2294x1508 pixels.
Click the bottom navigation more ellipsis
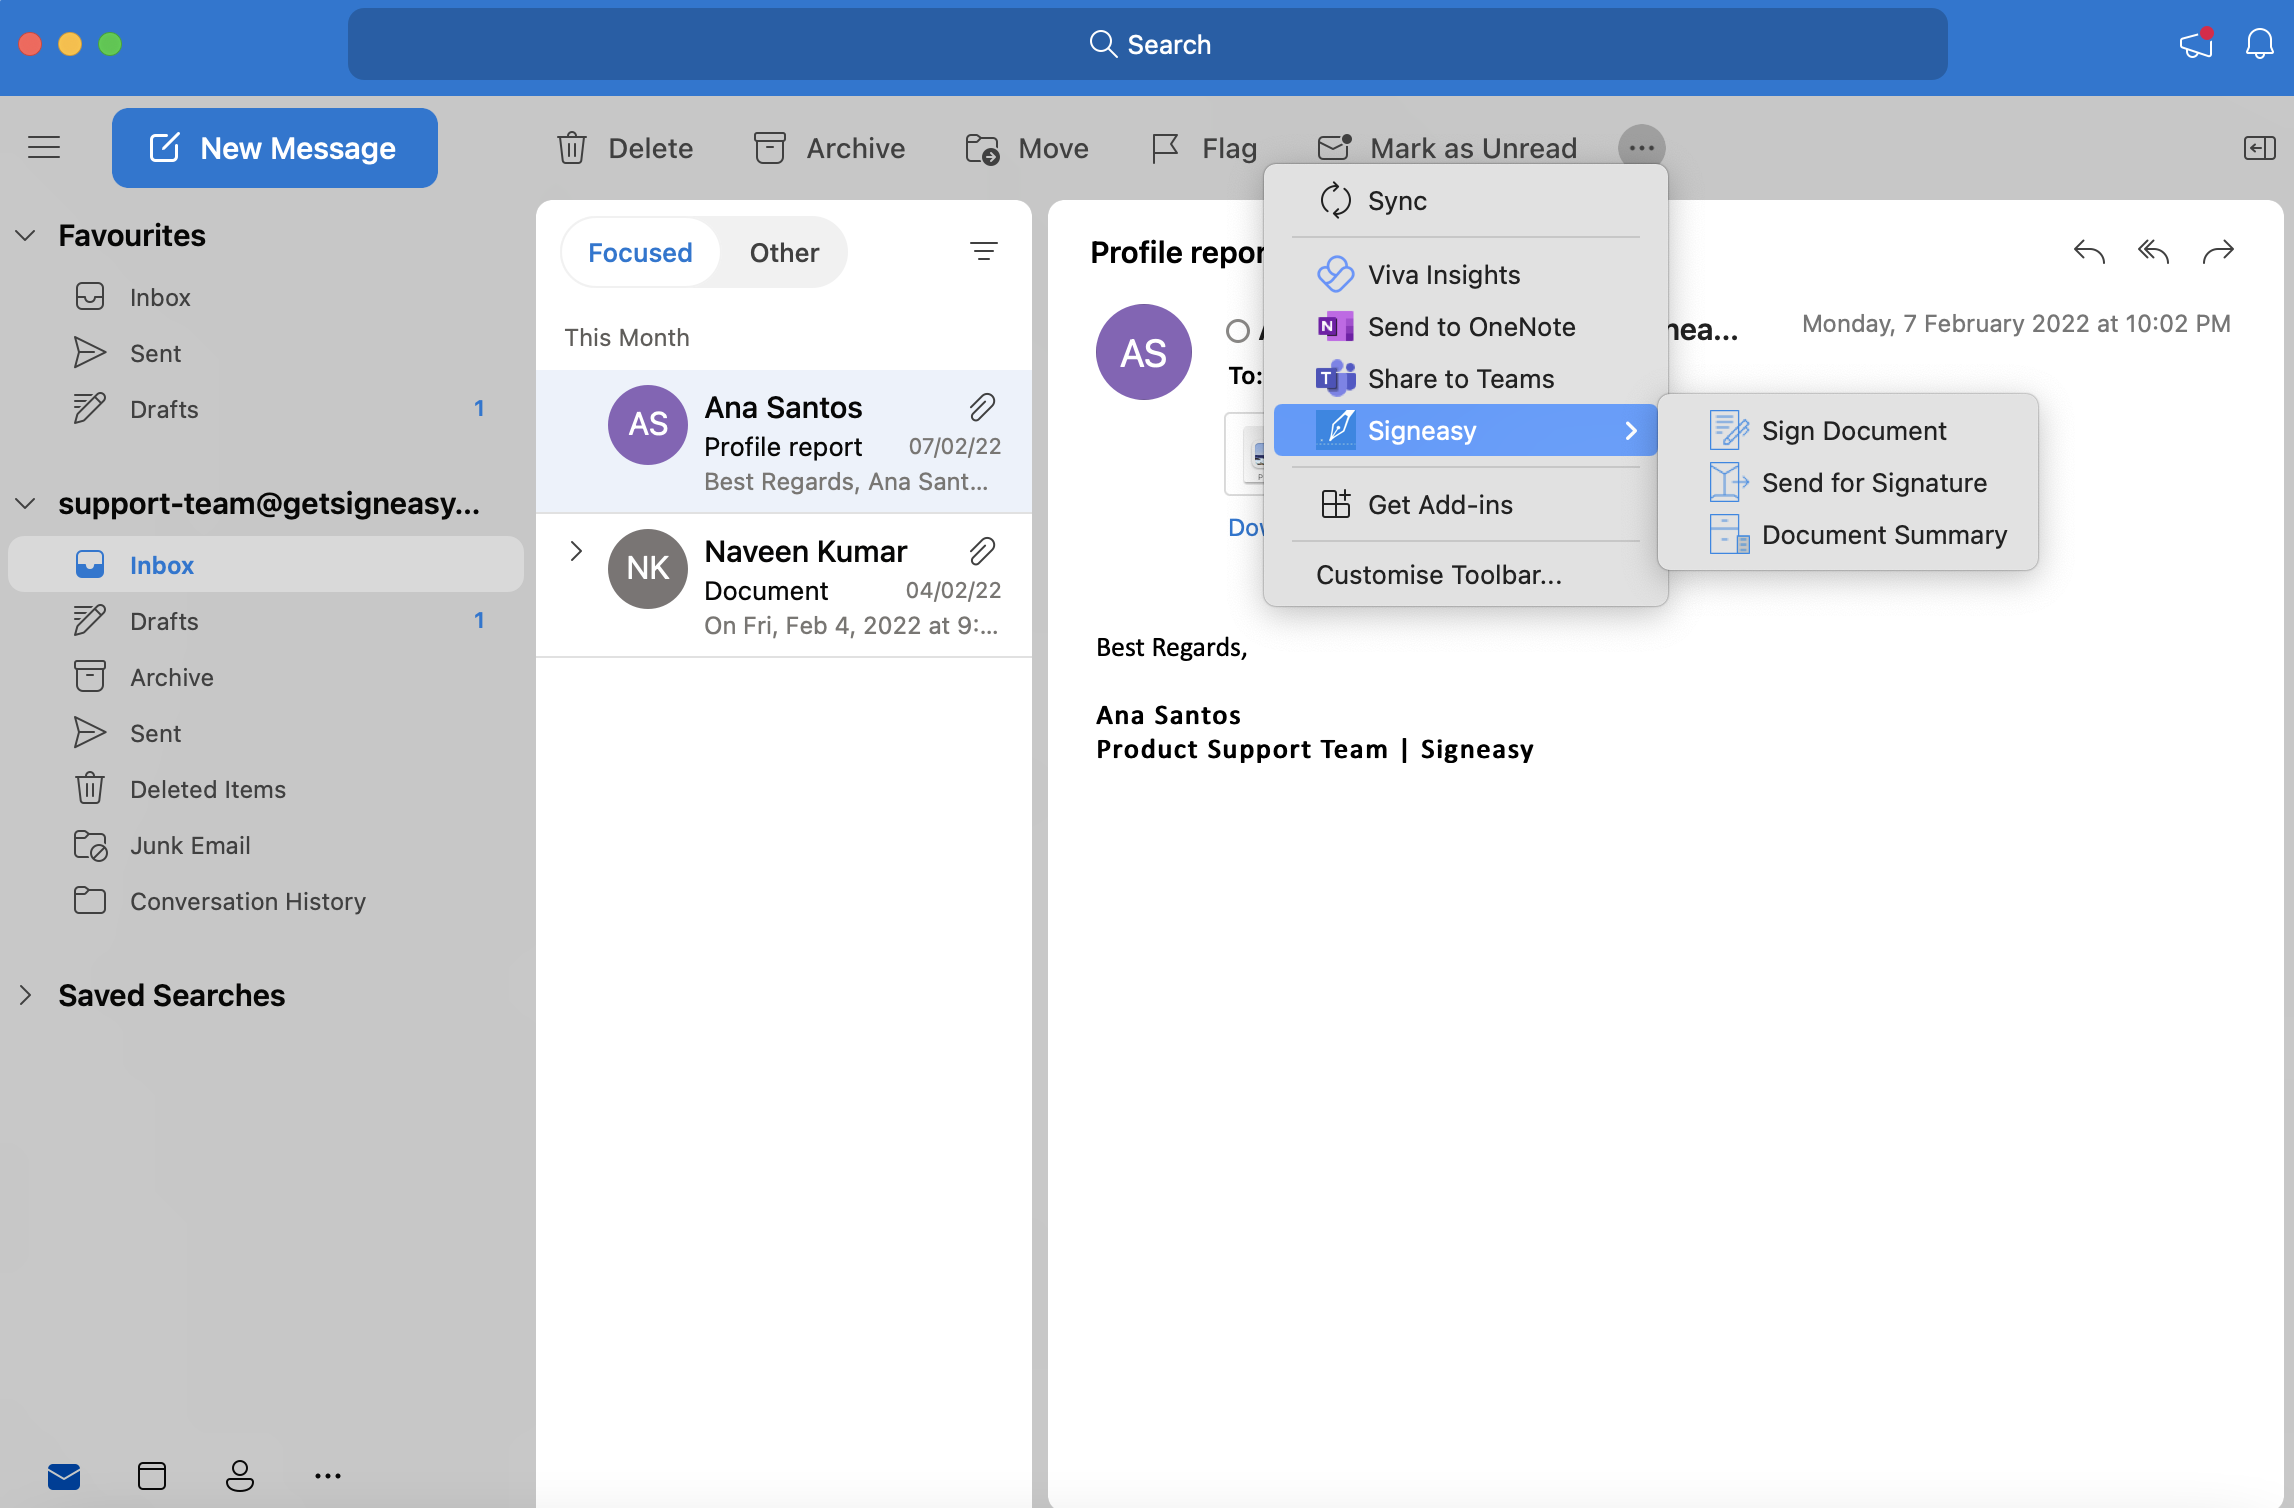328,1476
